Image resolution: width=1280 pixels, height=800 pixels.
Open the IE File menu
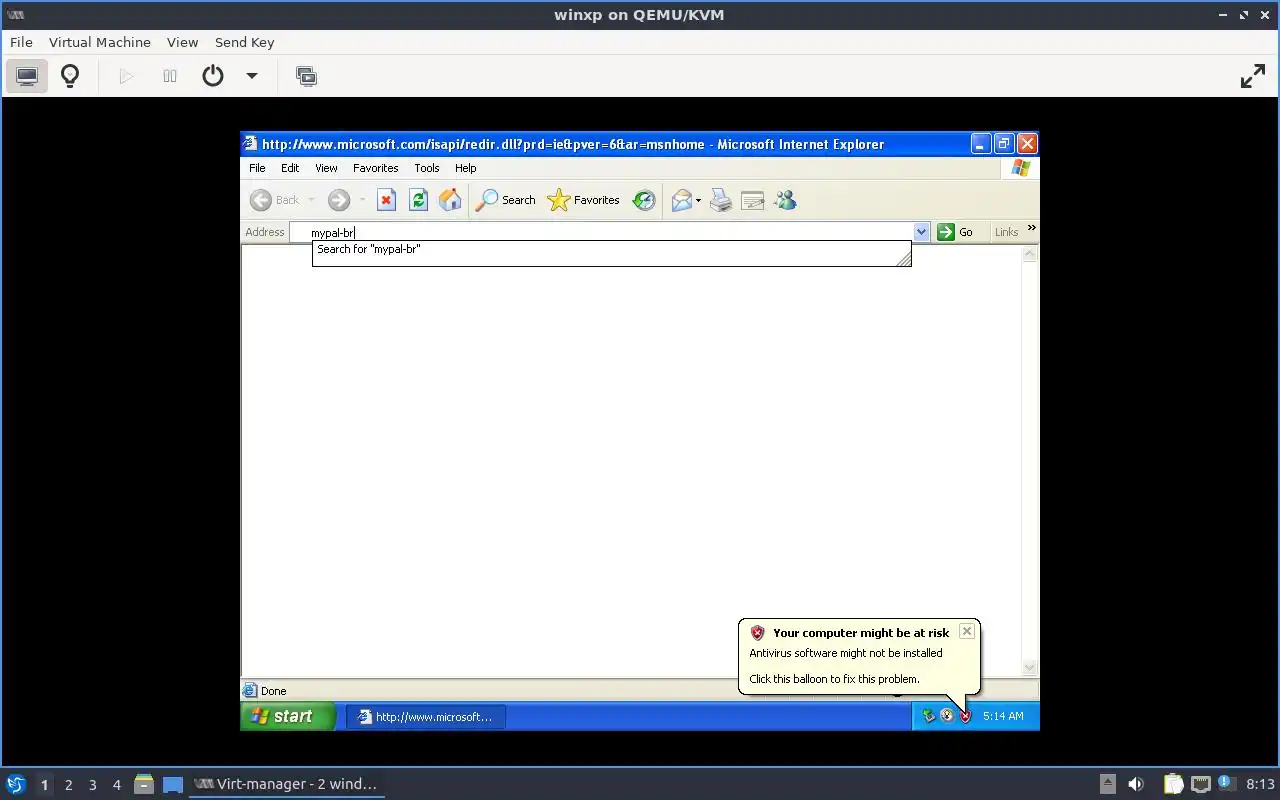click(257, 168)
